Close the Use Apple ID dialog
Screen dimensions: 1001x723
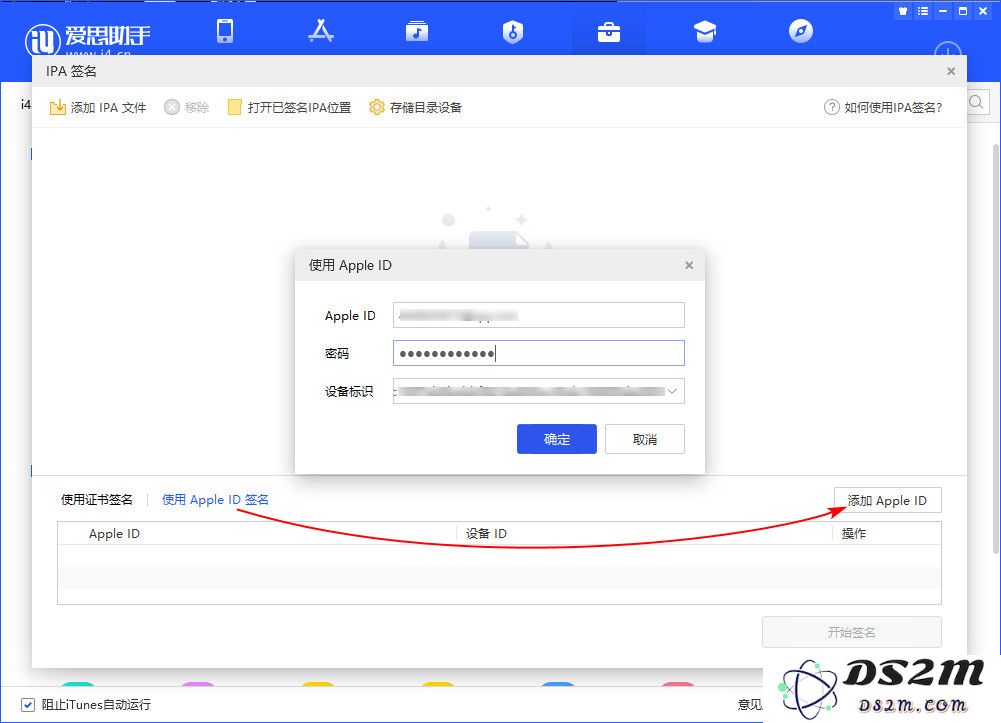[x=689, y=265]
